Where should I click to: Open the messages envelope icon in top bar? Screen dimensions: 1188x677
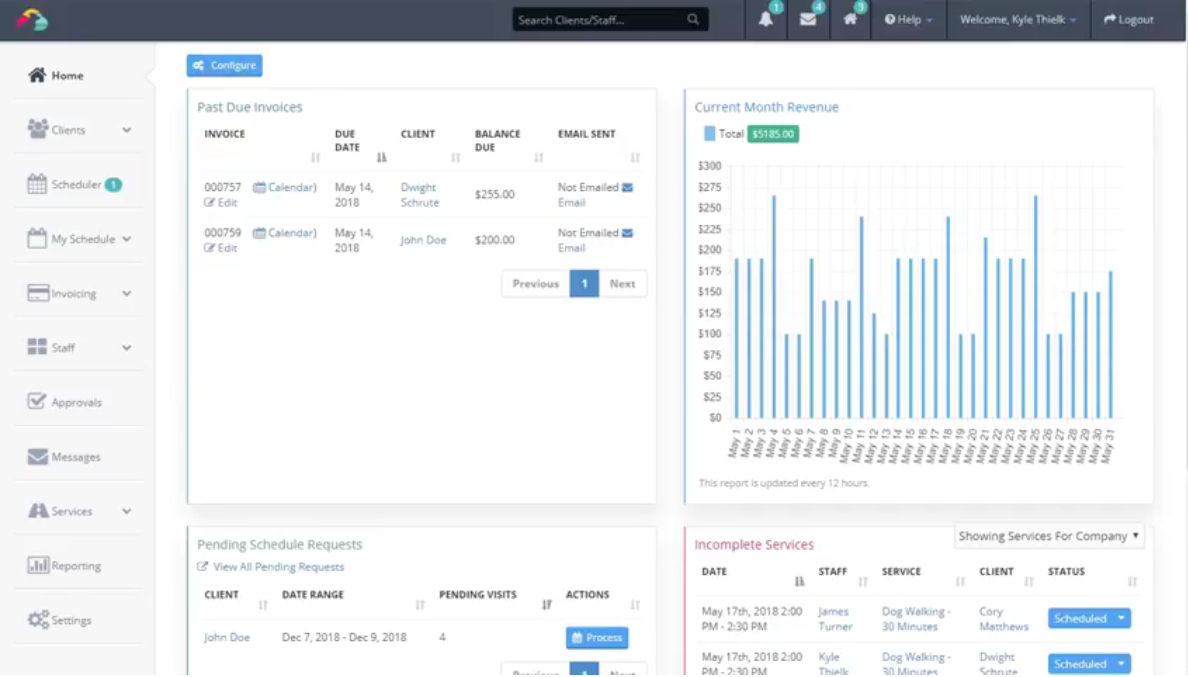(808, 20)
